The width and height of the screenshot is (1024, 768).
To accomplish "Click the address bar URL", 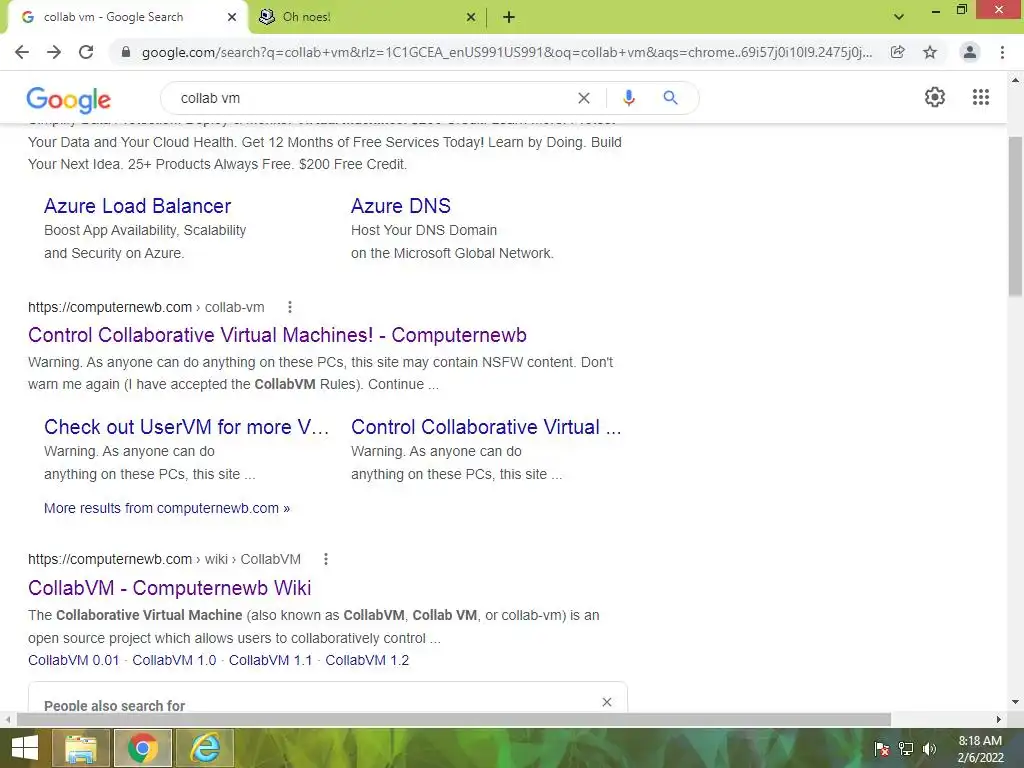I will tap(507, 52).
